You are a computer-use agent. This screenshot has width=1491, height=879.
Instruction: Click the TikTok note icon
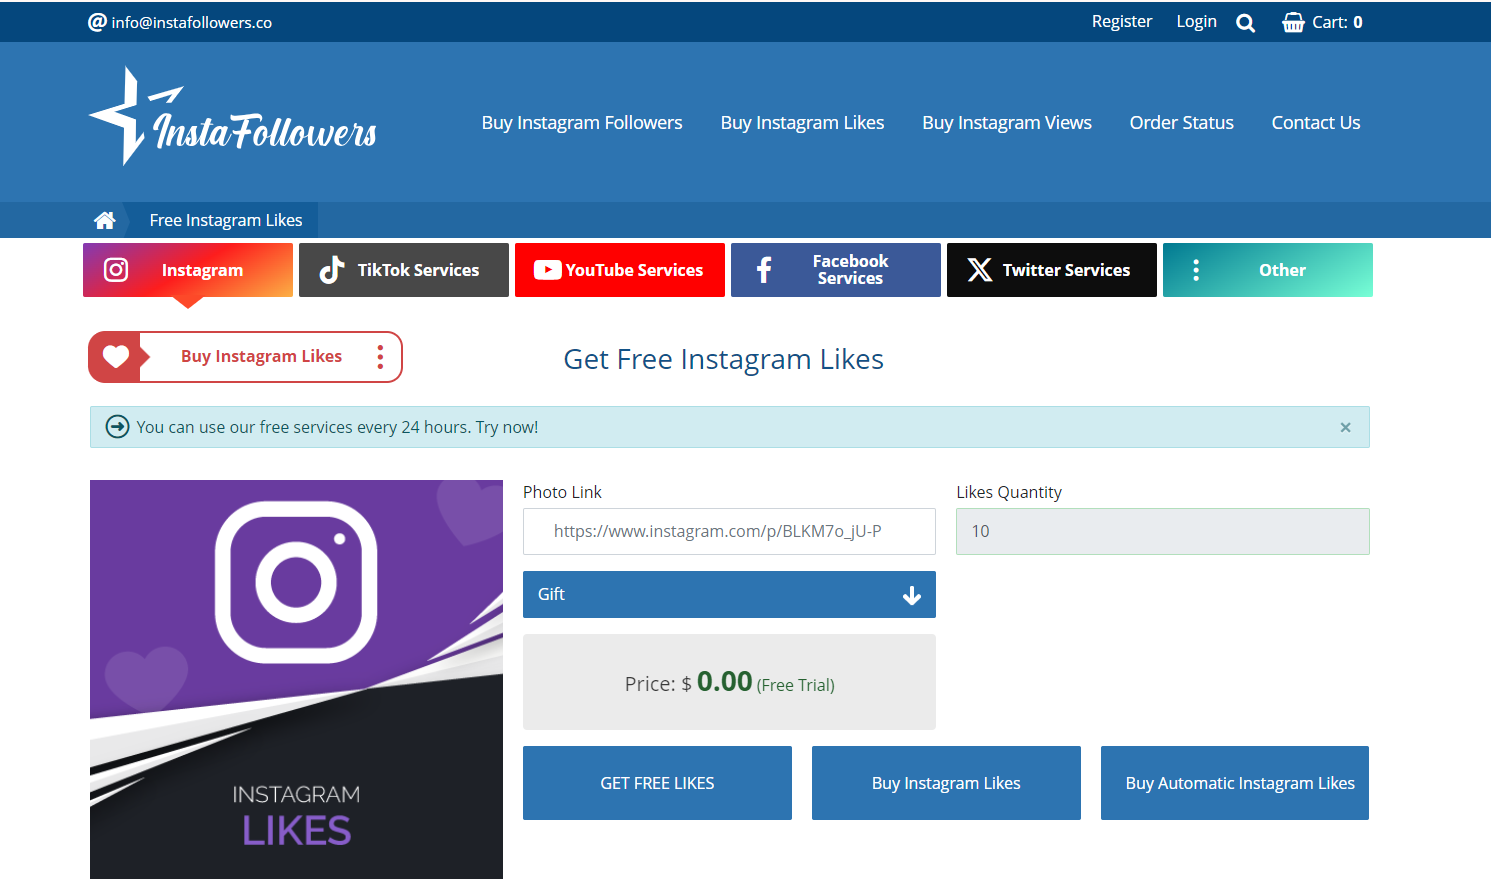click(x=331, y=270)
